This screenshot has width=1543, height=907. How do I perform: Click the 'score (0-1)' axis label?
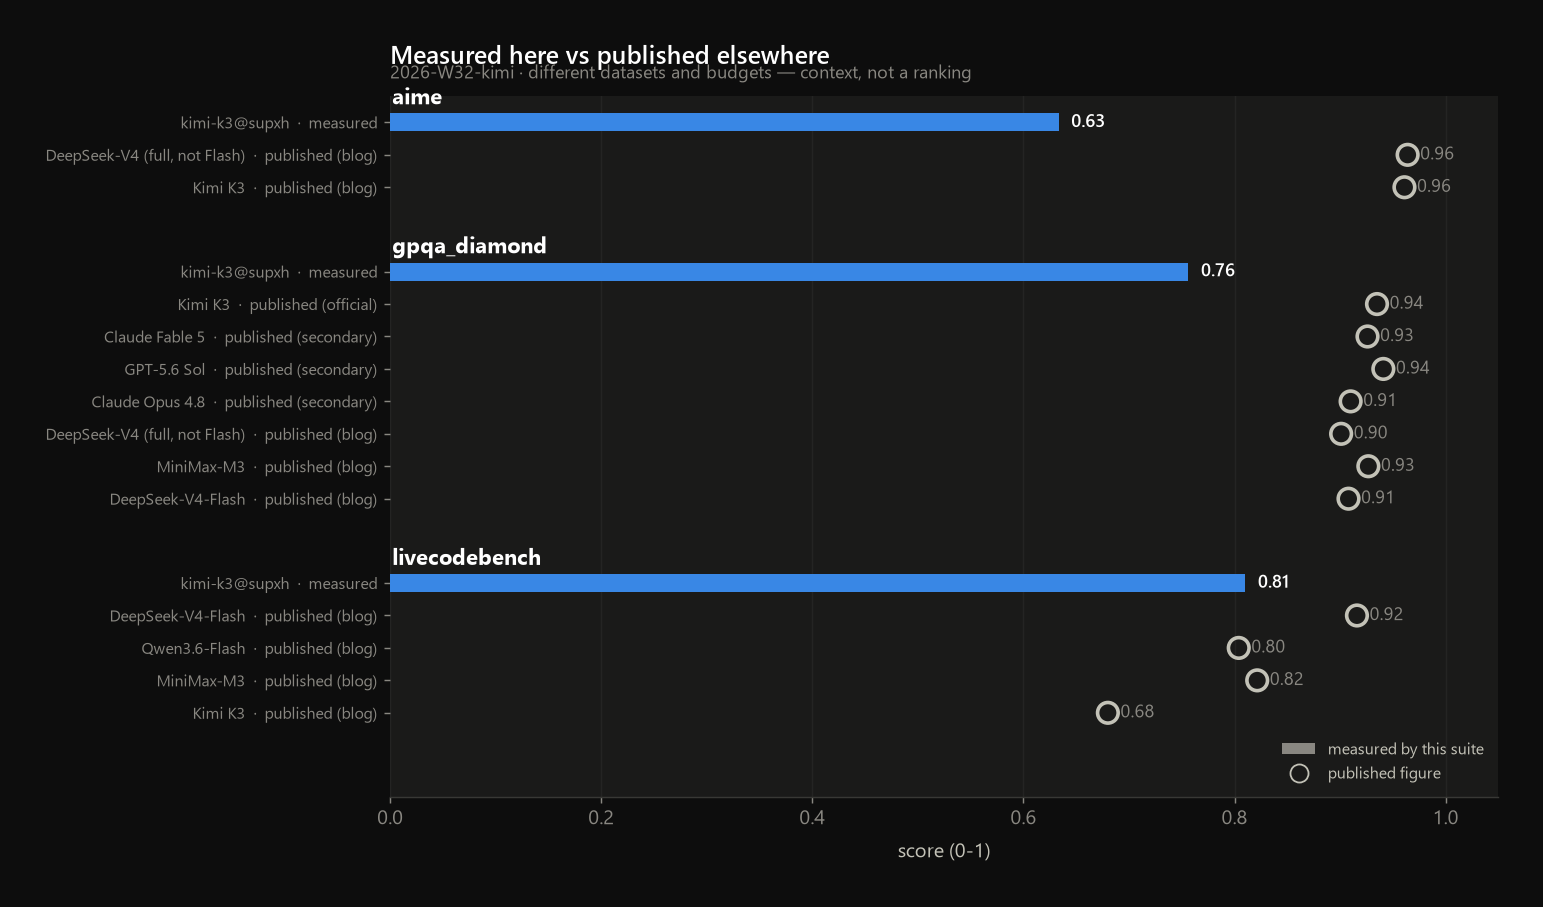coord(944,851)
